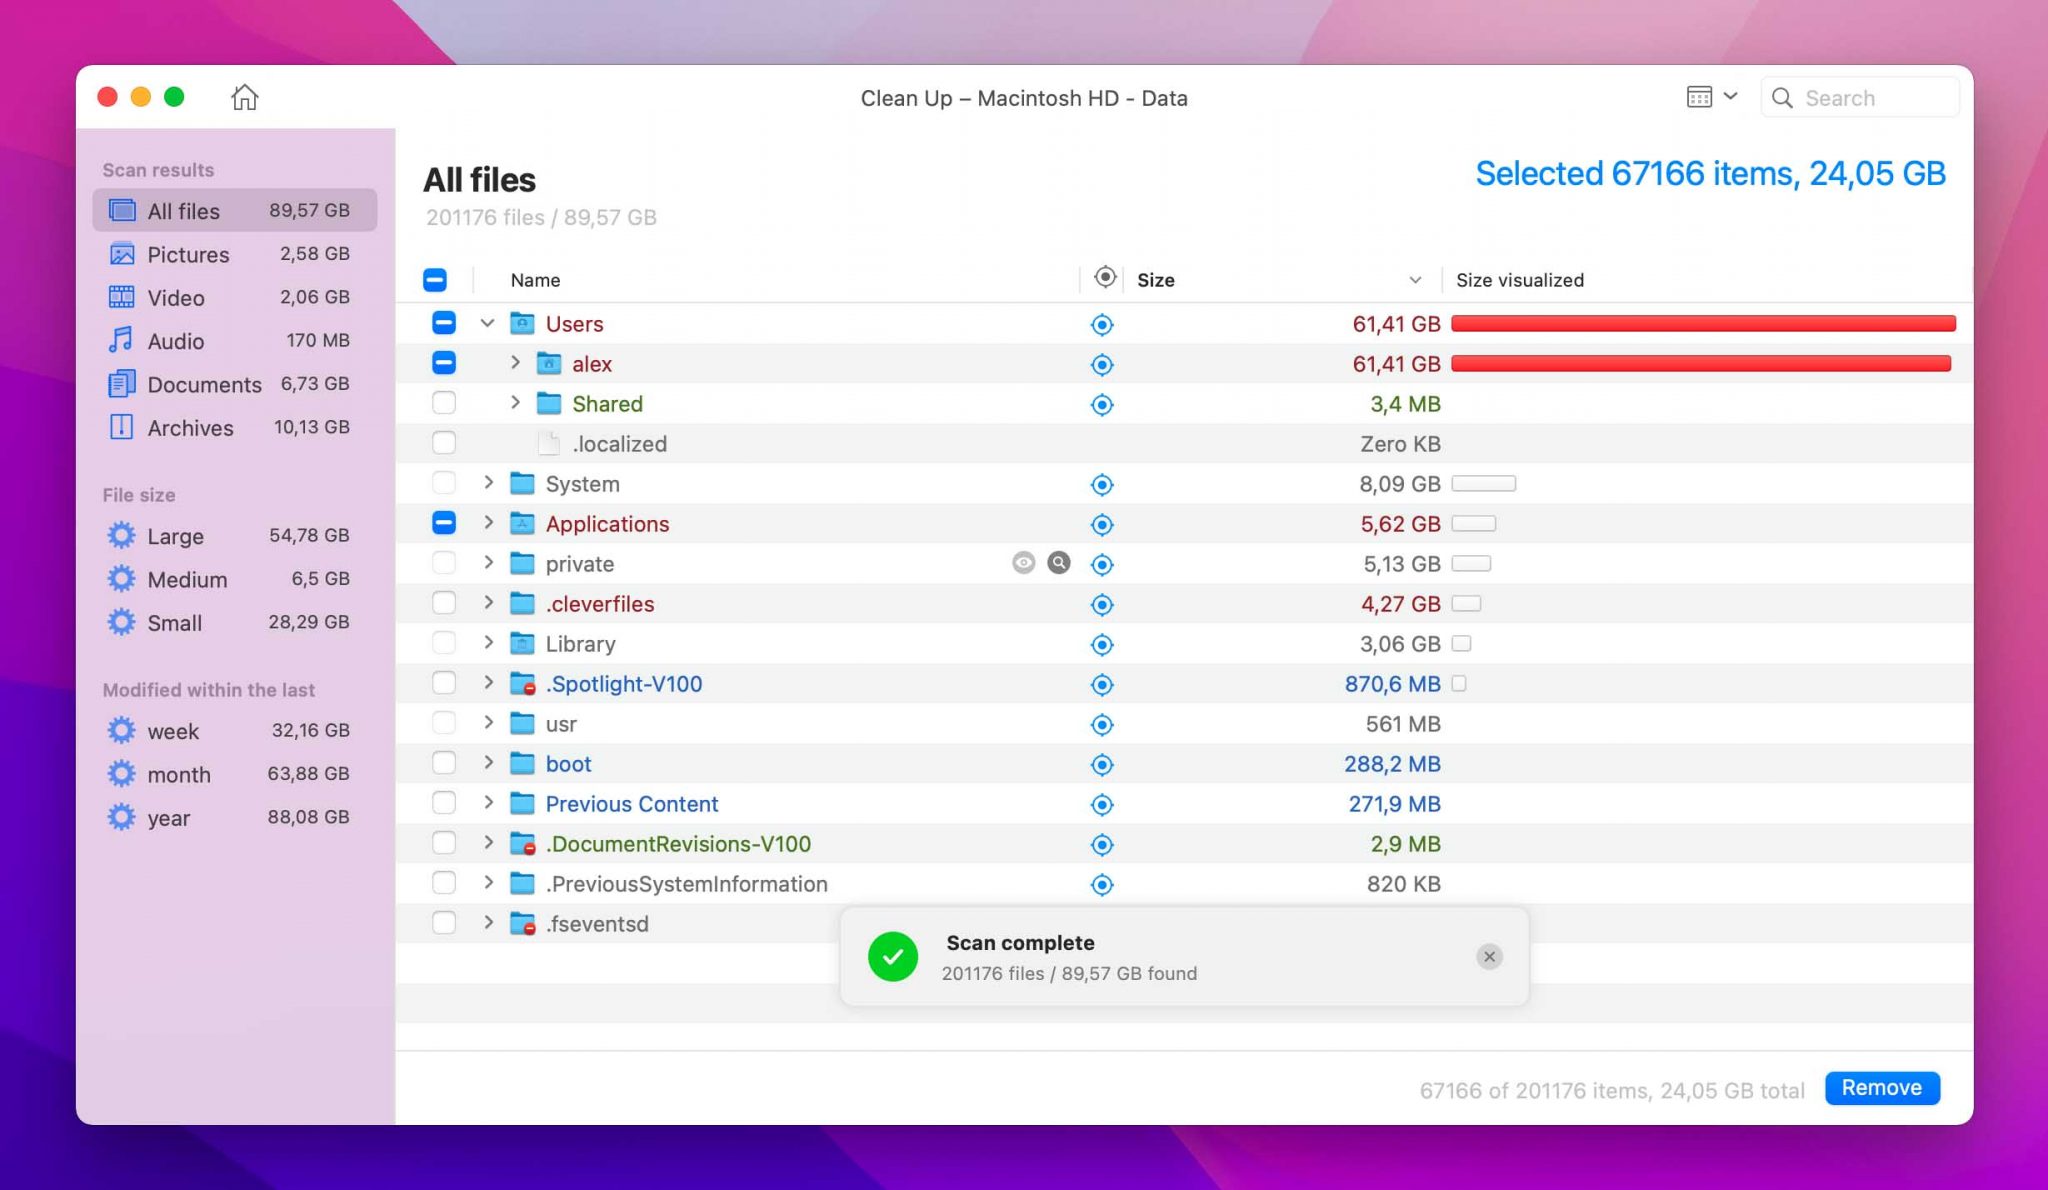Preview the private folder with eye icon
Viewport: 2048px width, 1190px height.
click(1023, 563)
